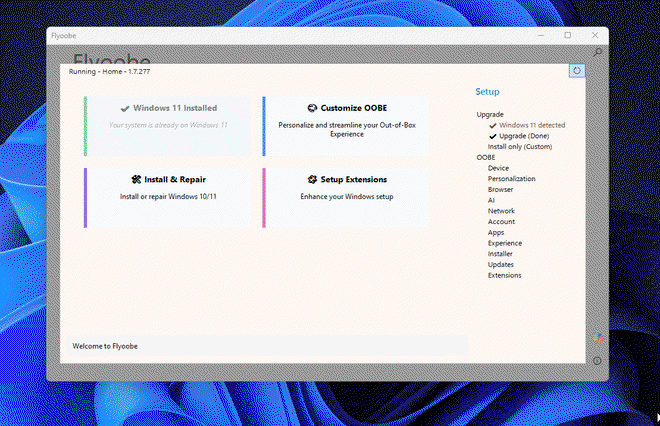Screen dimensions: 660x426
Task: Select Install only (Custom) step
Action: [x=520, y=146]
